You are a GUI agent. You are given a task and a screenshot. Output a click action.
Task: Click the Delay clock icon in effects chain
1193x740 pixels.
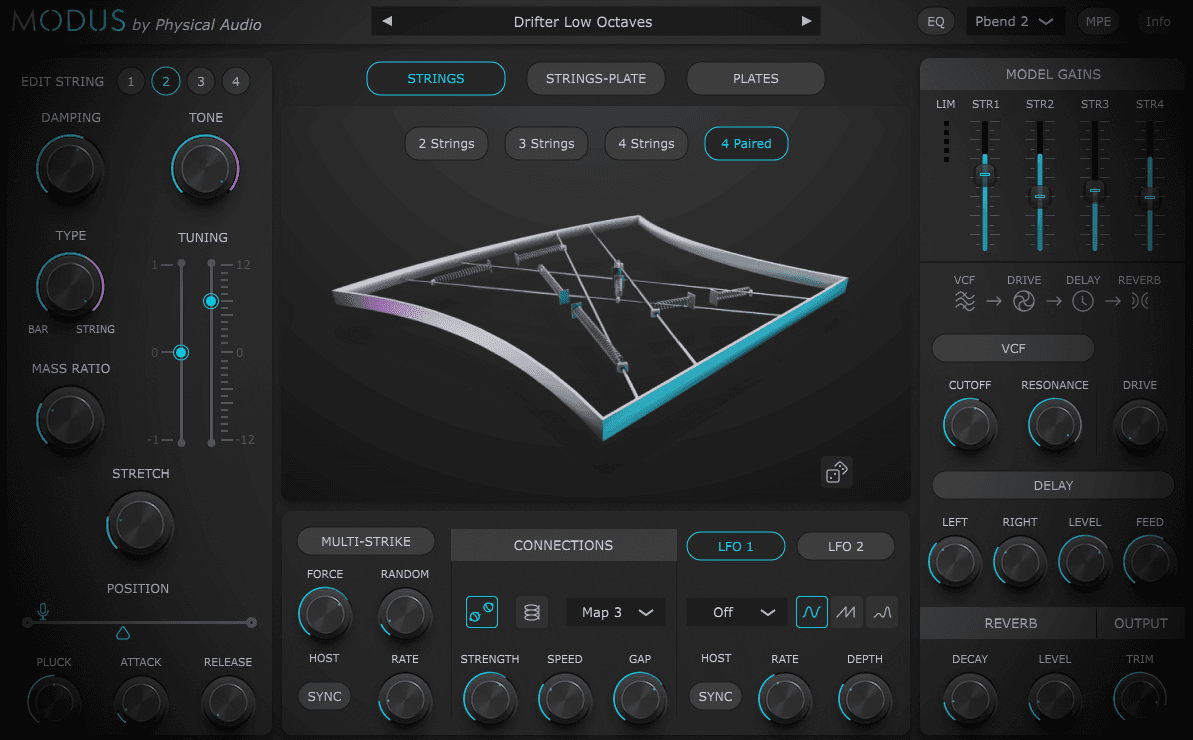pos(1083,301)
